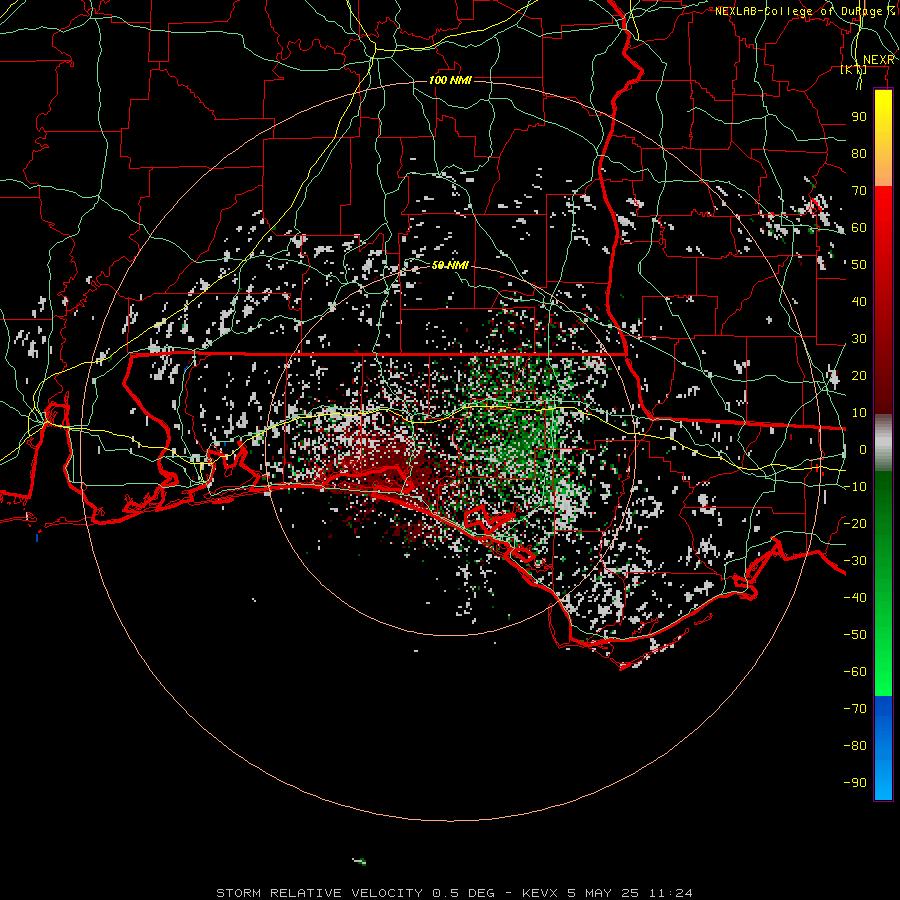The width and height of the screenshot is (900, 900).
Task: Click the "STORM RELATIVE VELOCITY" caption text
Action: tap(319, 893)
